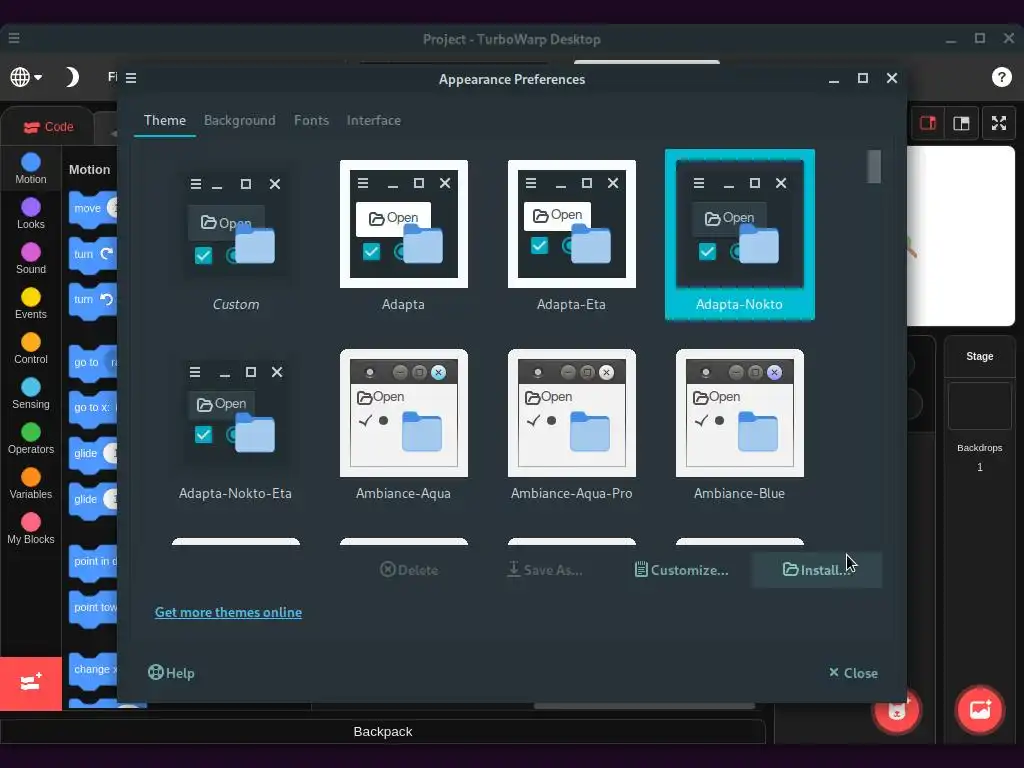
Task: Switch to the Interface tab
Action: point(374,121)
